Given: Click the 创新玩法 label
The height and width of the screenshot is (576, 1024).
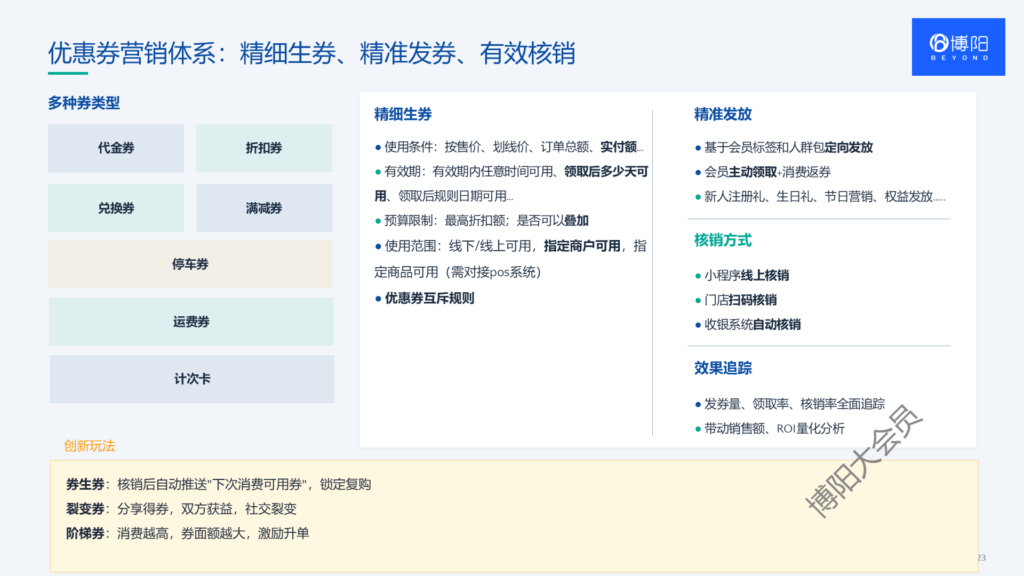Looking at the screenshot, I should point(89,446).
